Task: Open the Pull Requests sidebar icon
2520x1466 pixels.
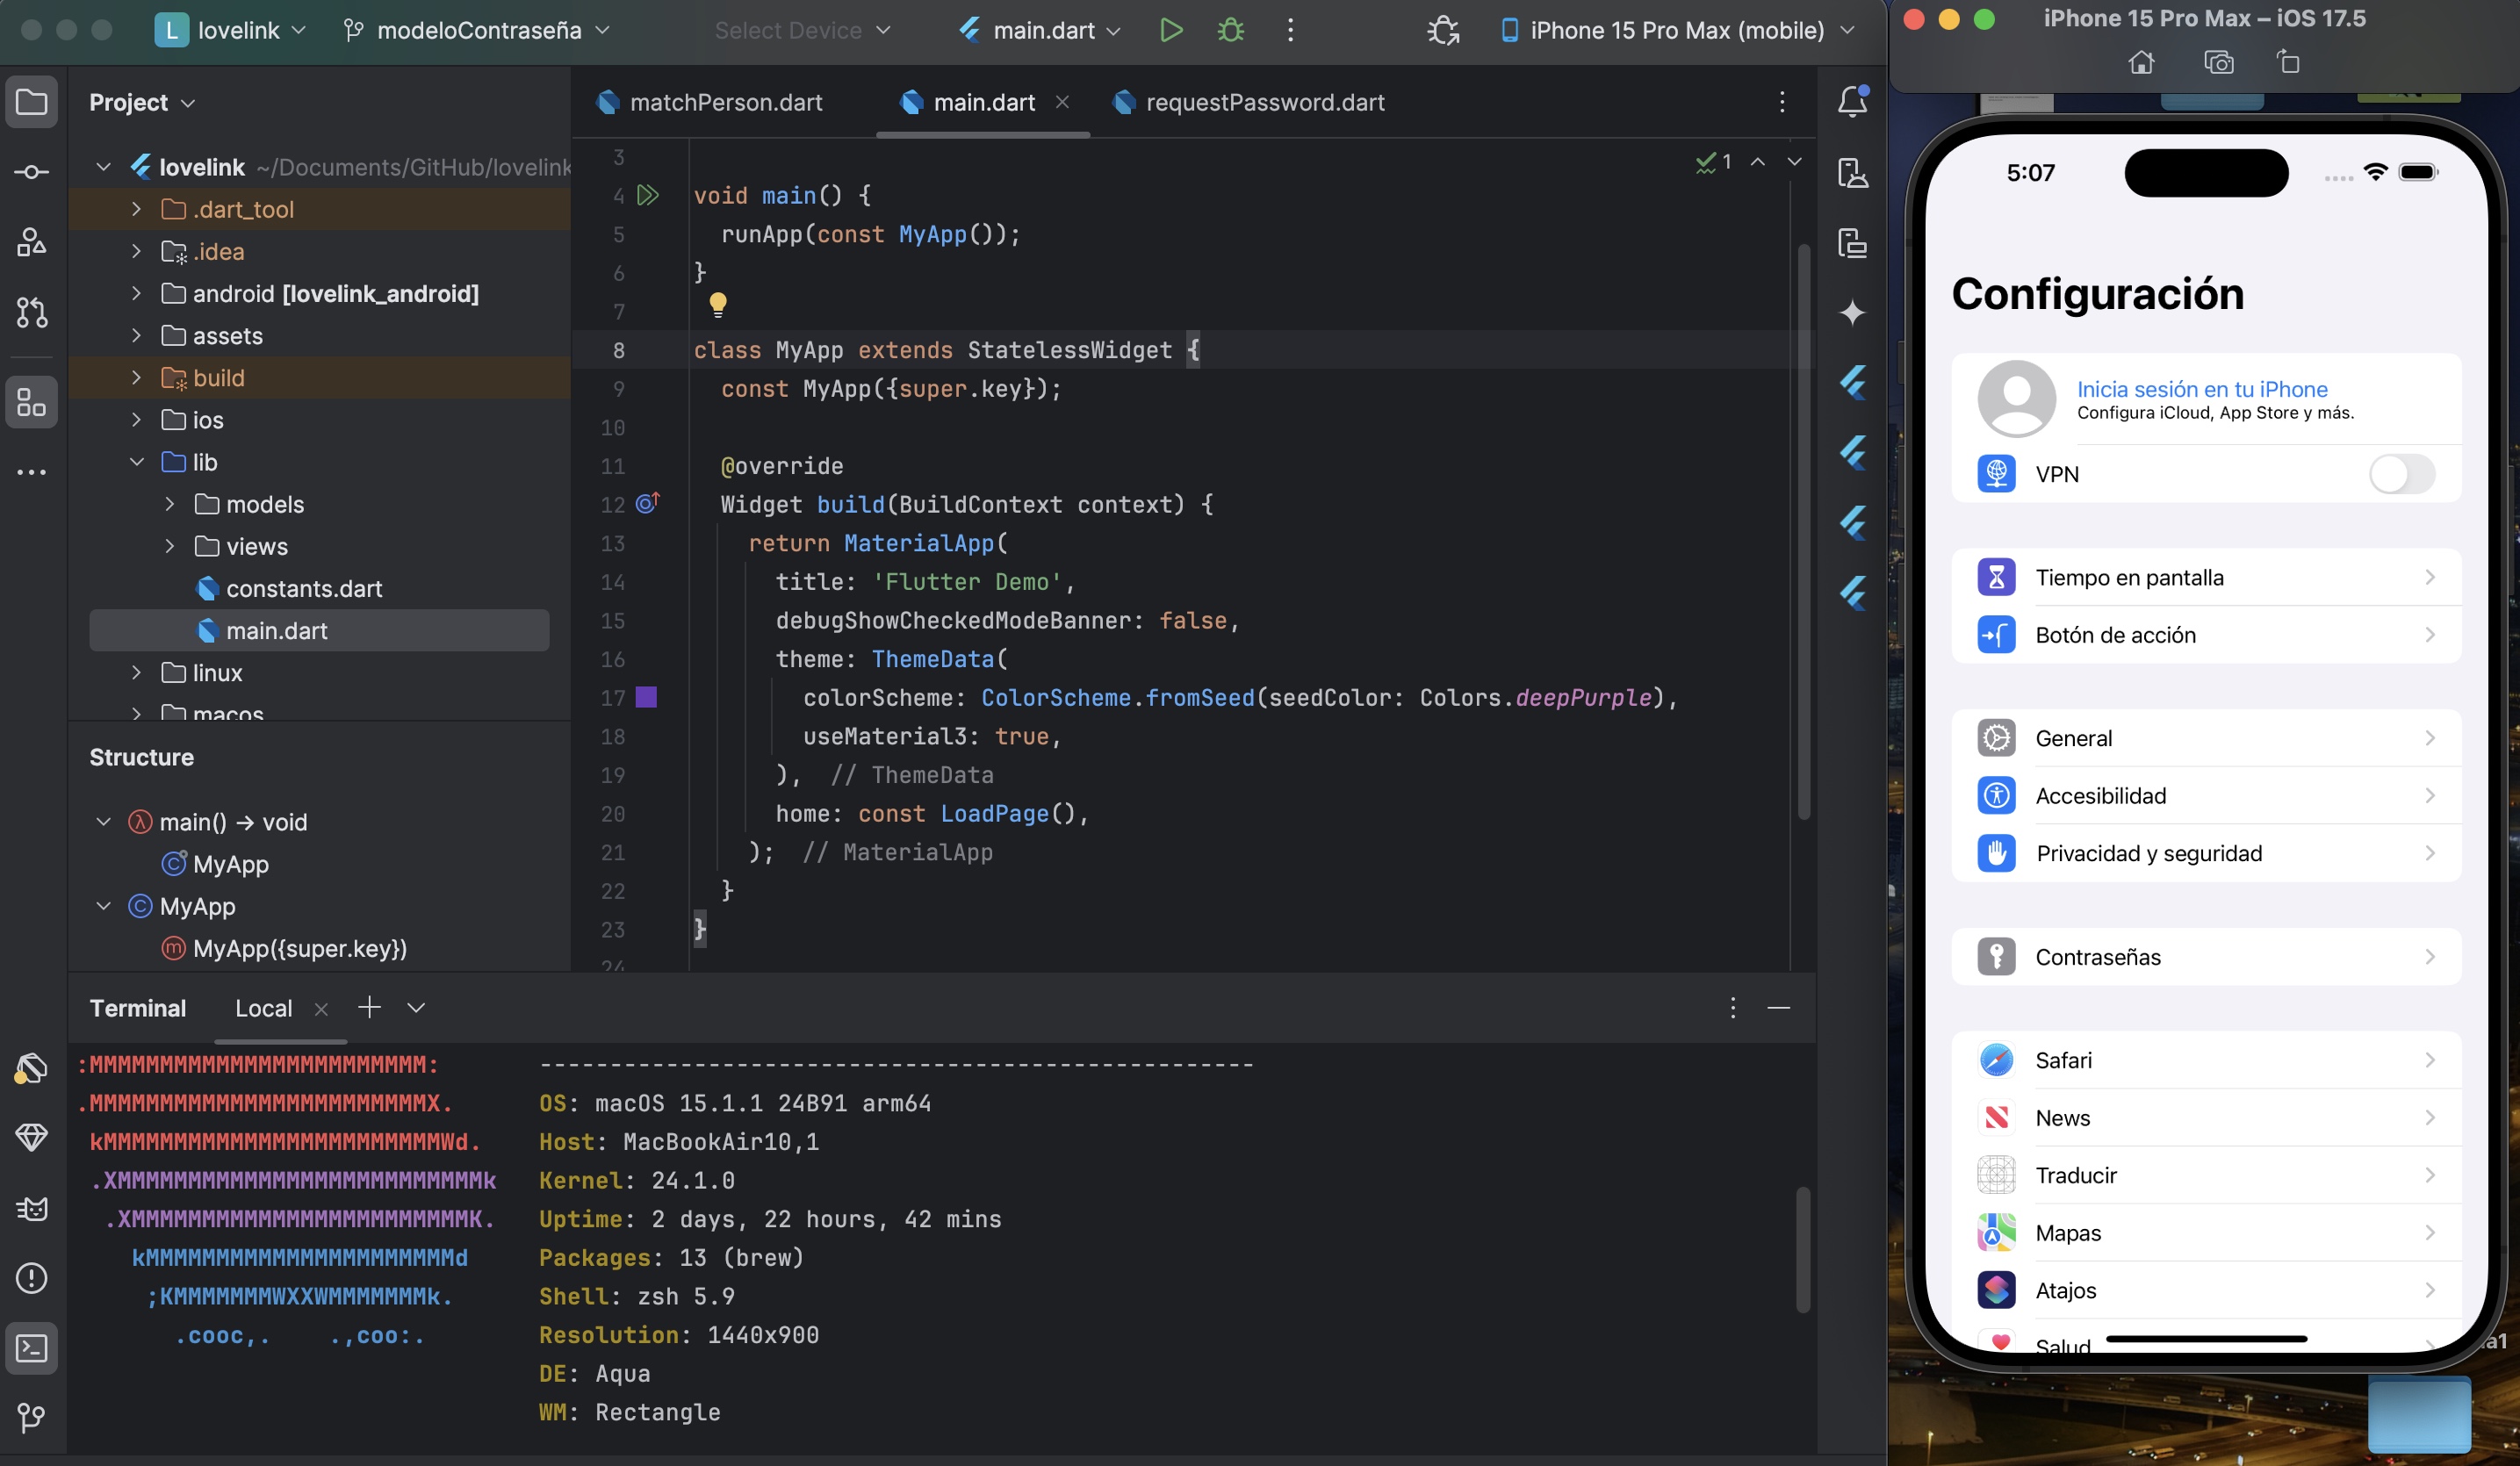Action: coord(31,312)
